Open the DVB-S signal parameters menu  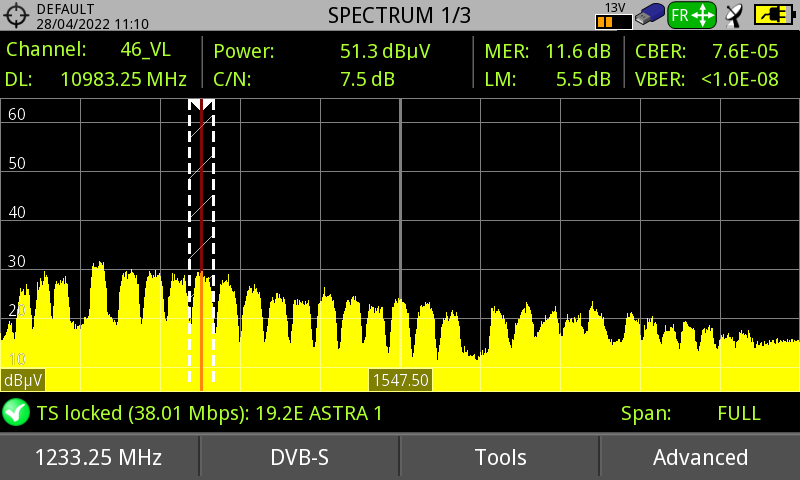pos(300,457)
